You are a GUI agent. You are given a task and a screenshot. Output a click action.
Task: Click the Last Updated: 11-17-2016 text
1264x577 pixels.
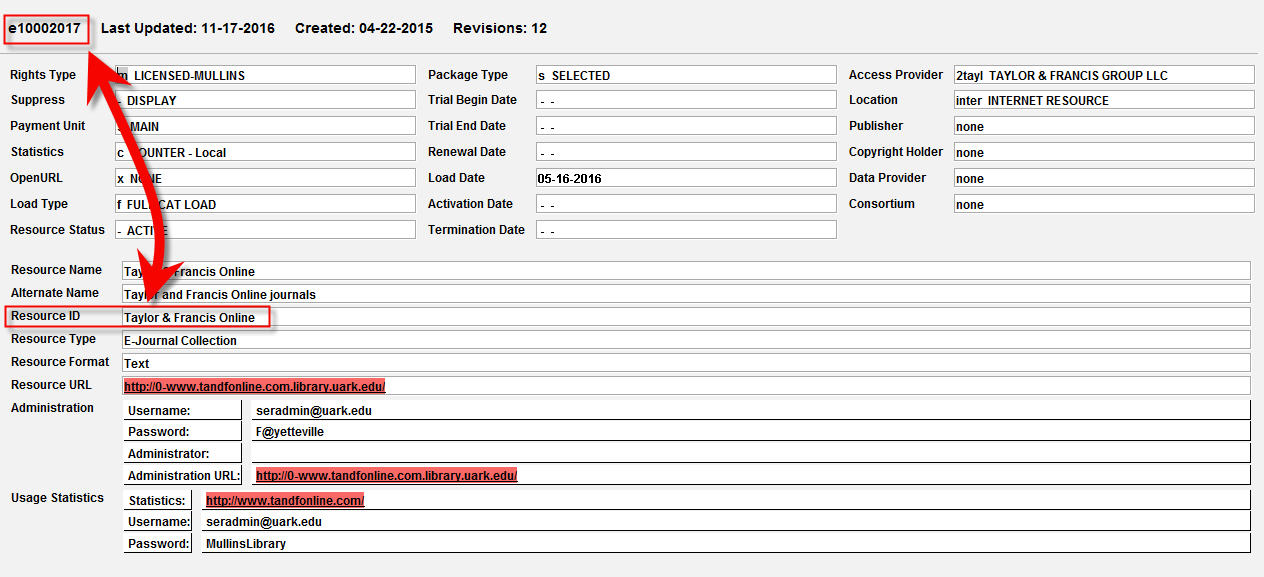click(188, 28)
